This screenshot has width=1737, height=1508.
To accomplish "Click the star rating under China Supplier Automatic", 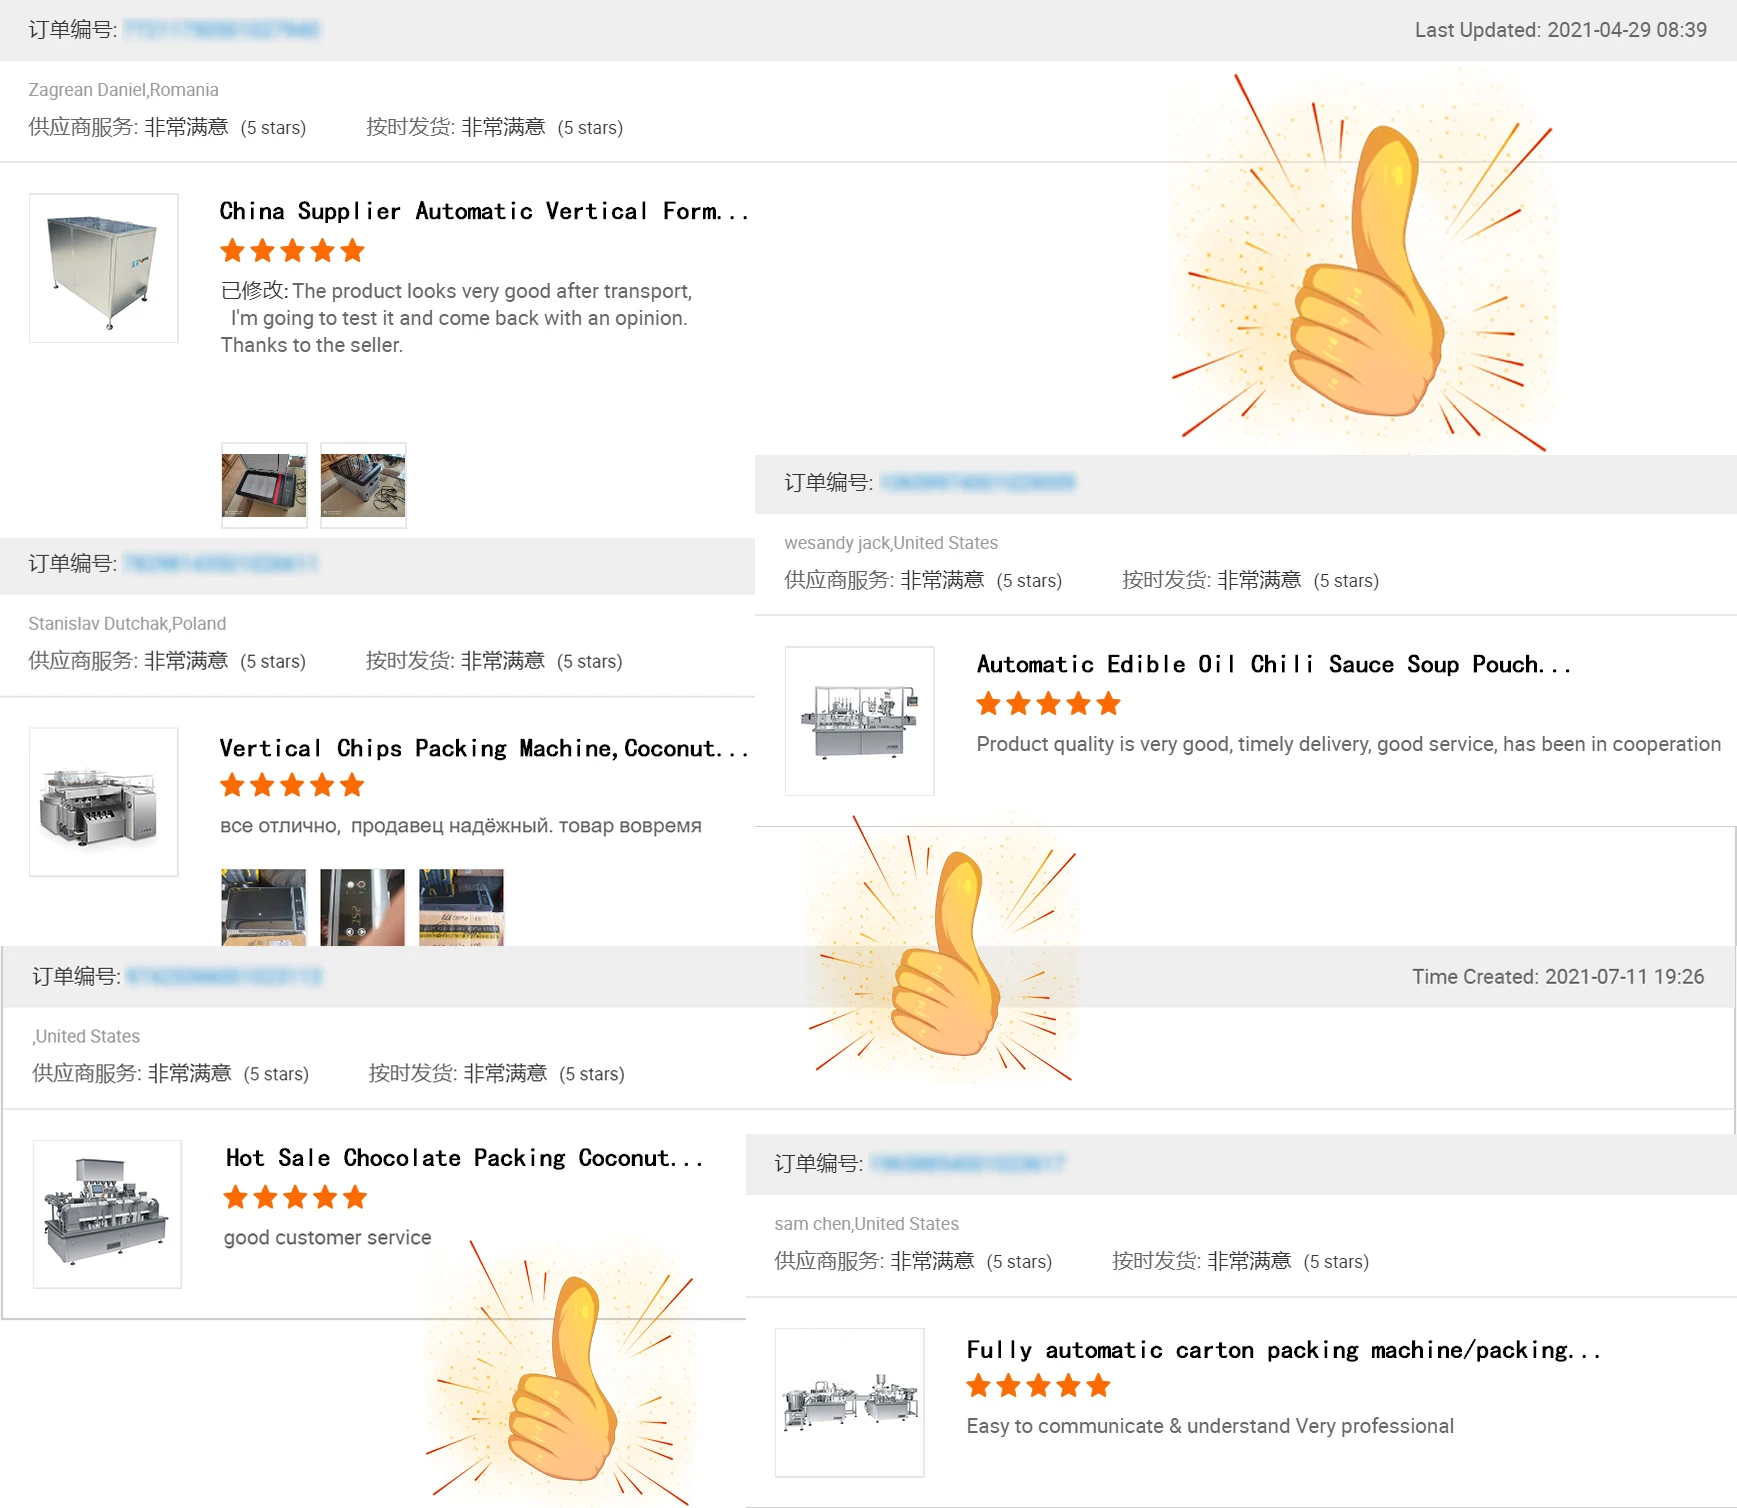I will coord(292,251).
